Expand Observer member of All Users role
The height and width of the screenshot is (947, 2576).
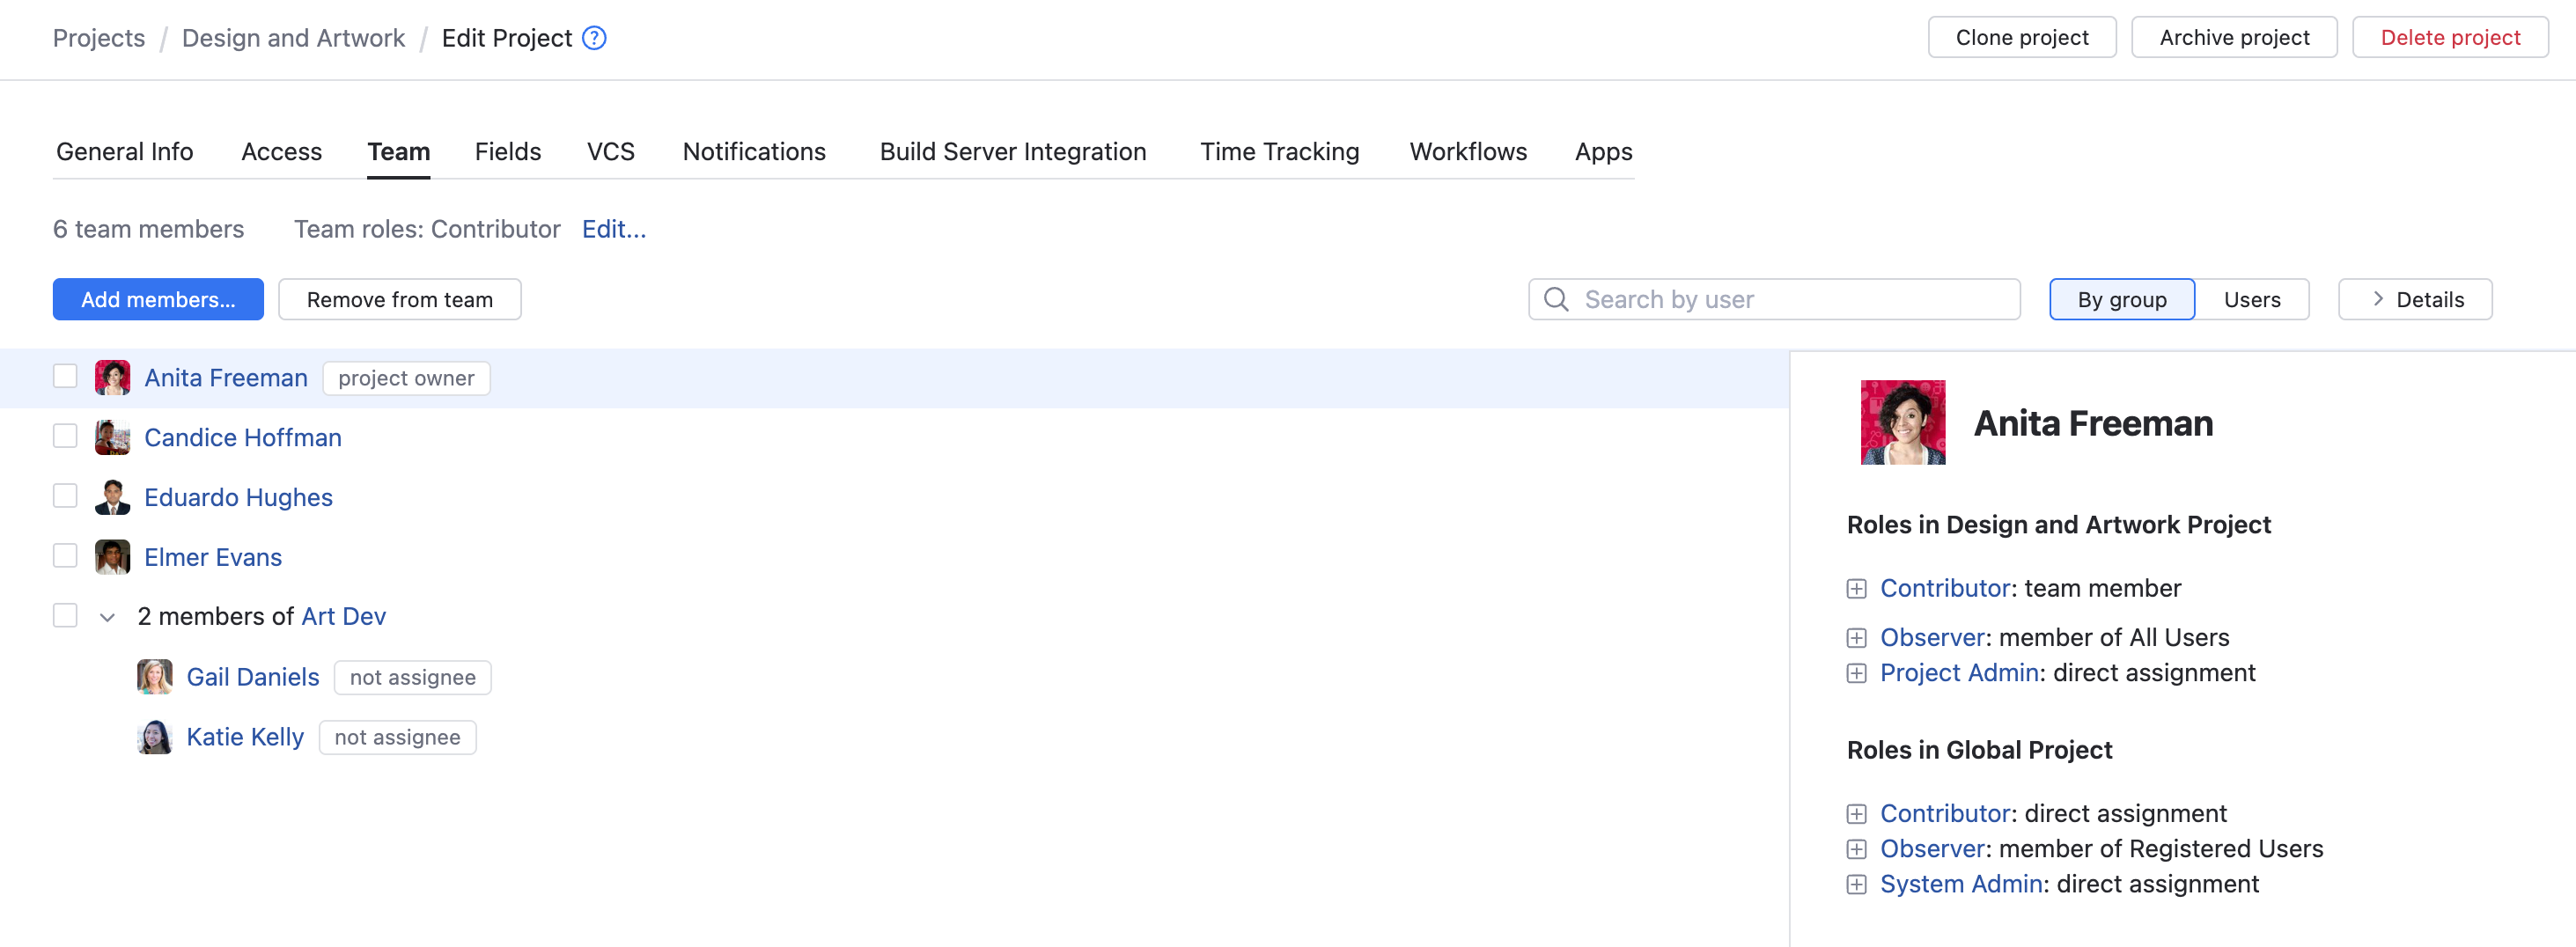click(x=1856, y=638)
